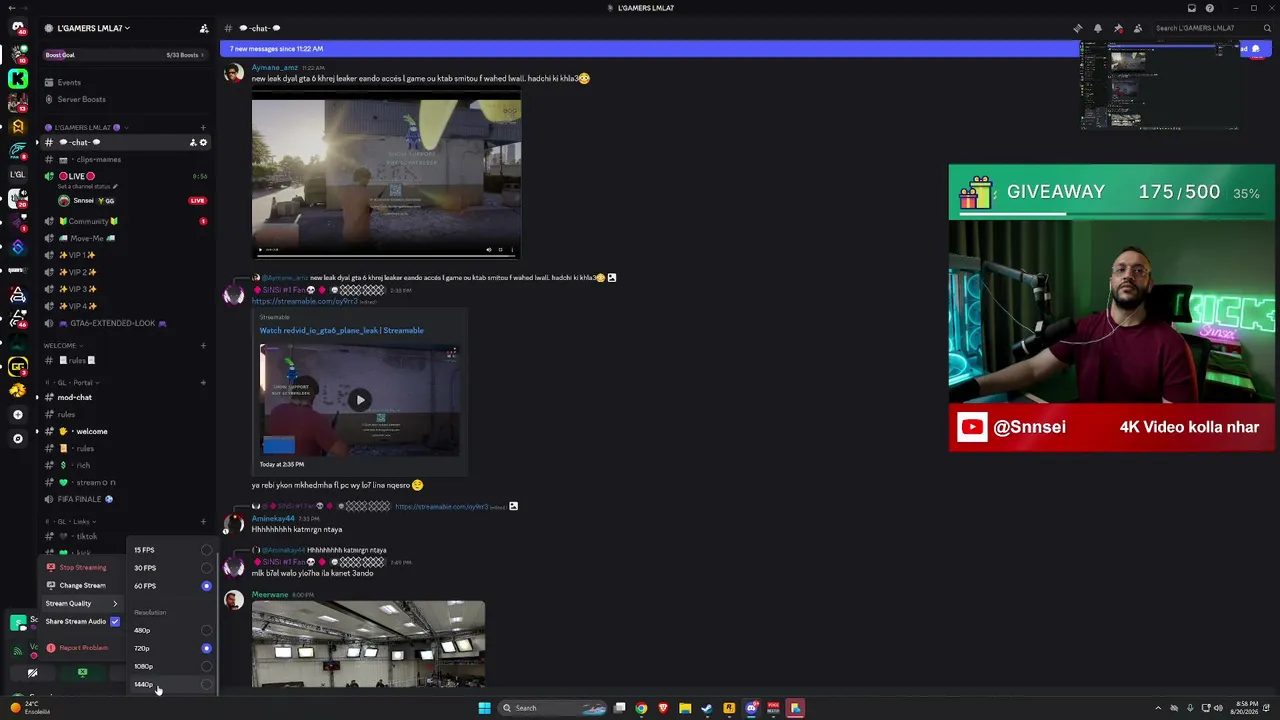Click Invite to Server icon beside server name
Image resolution: width=1280 pixels, height=720 pixels.
(204, 28)
